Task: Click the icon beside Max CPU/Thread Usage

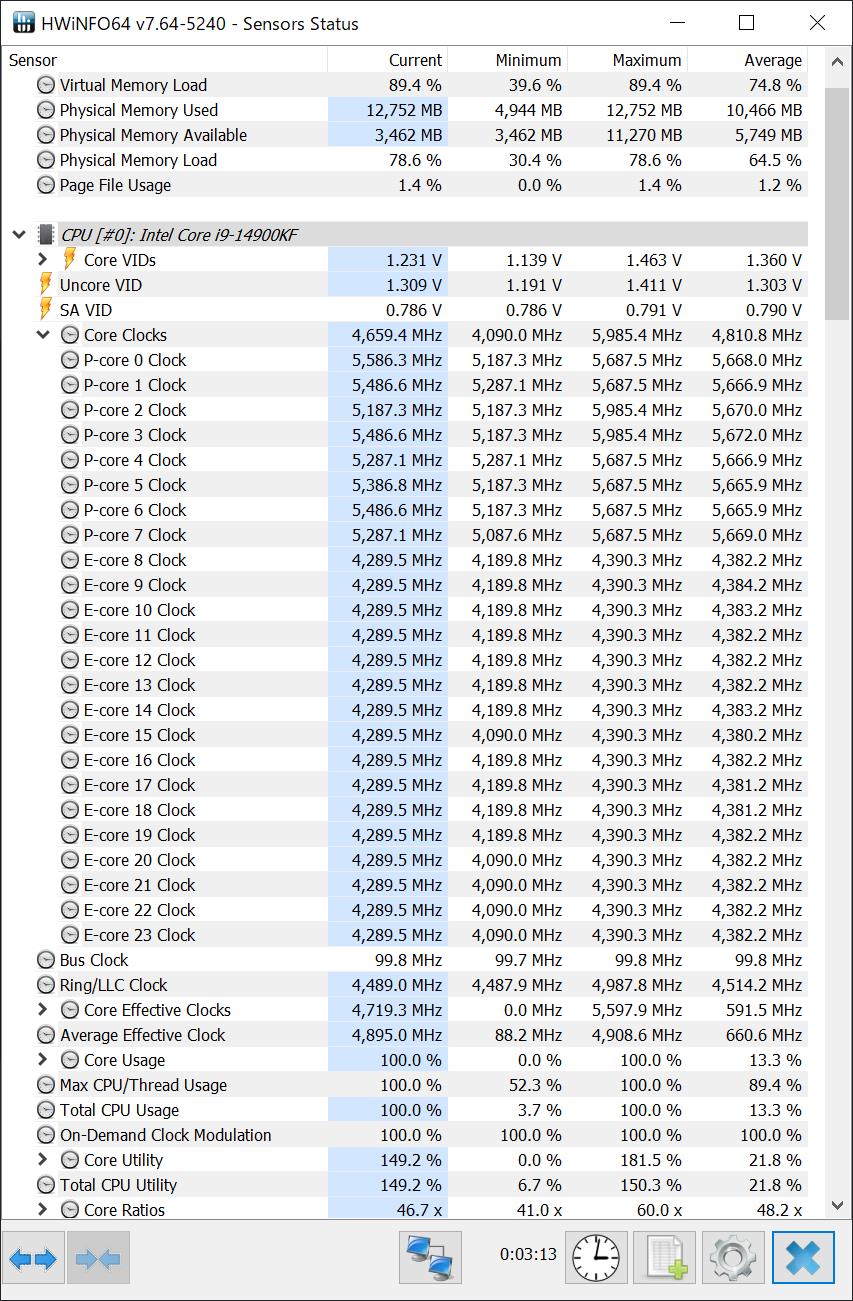Action: pos(46,1085)
